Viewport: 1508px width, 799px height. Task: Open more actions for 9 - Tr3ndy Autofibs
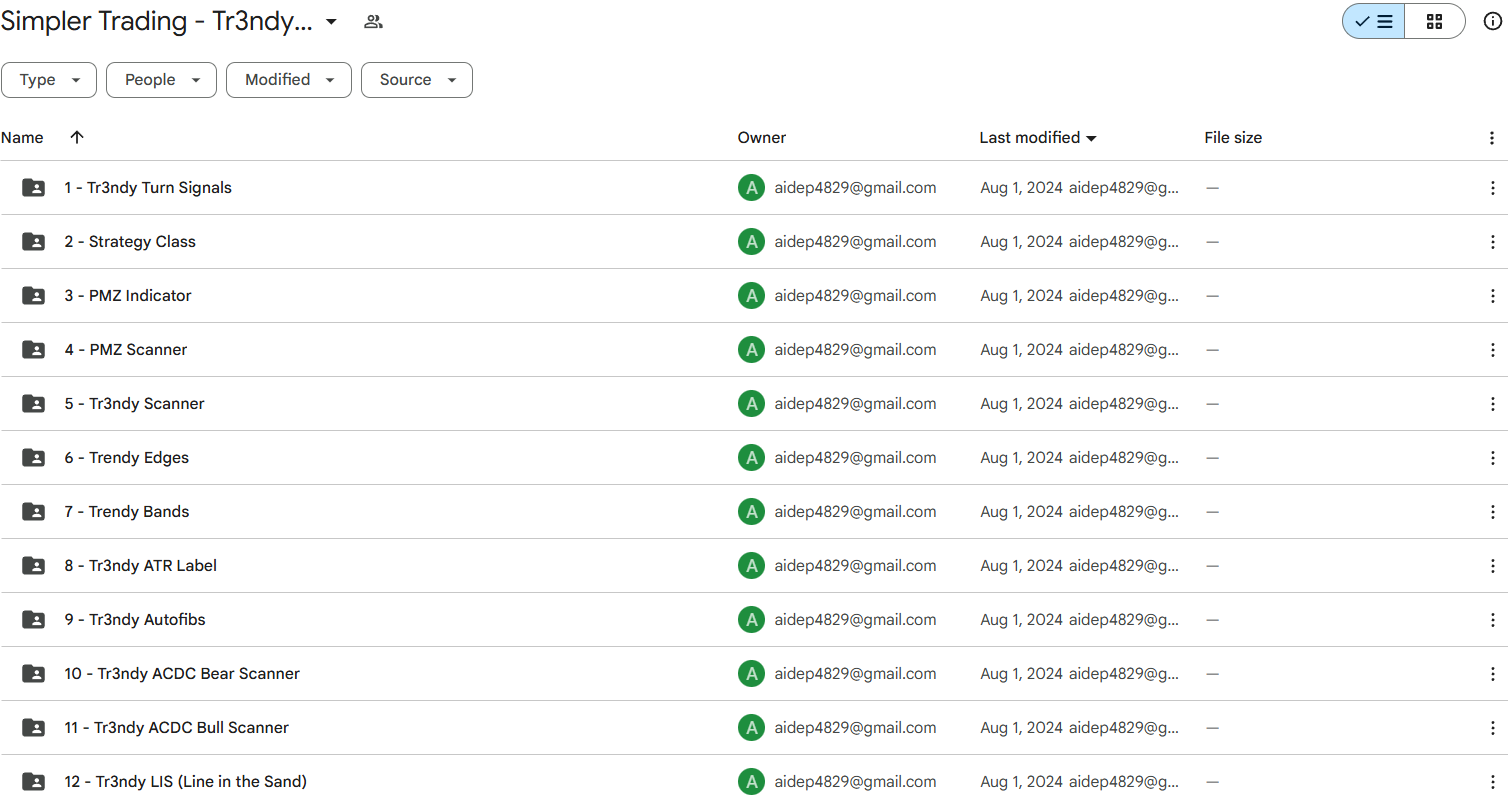pos(1492,620)
